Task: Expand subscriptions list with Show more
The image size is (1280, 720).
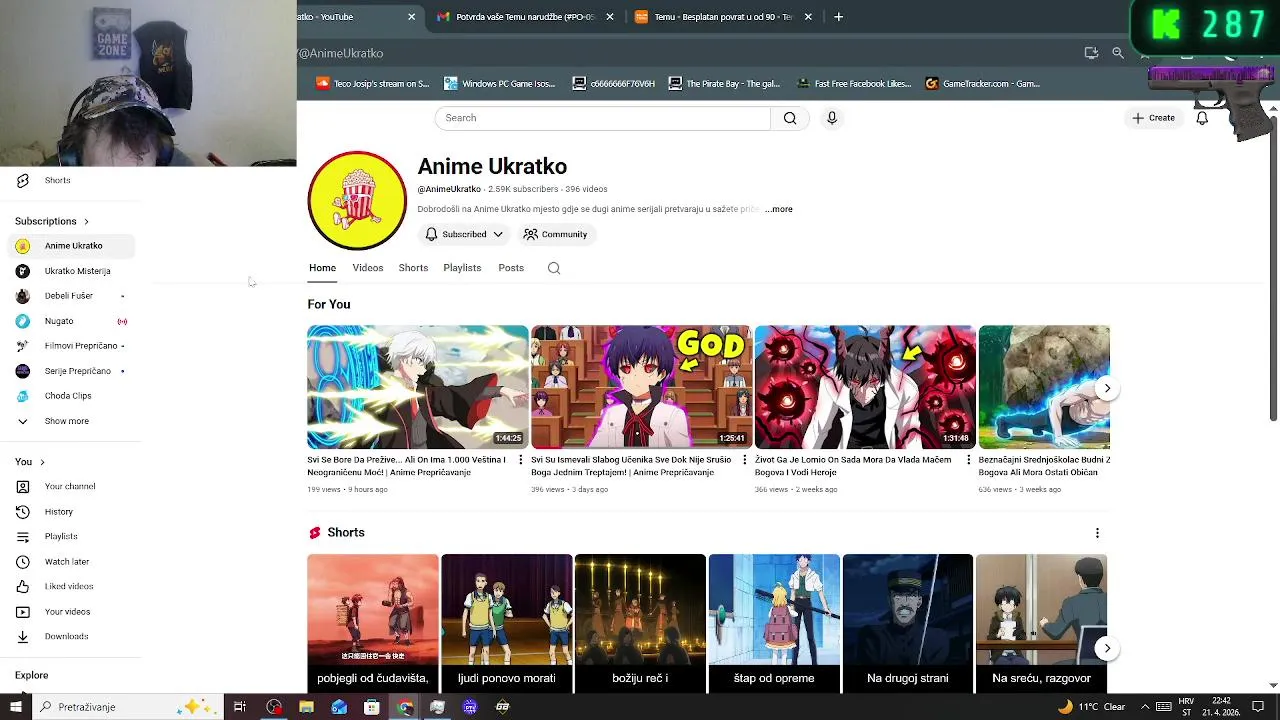Action: click(x=70, y=421)
